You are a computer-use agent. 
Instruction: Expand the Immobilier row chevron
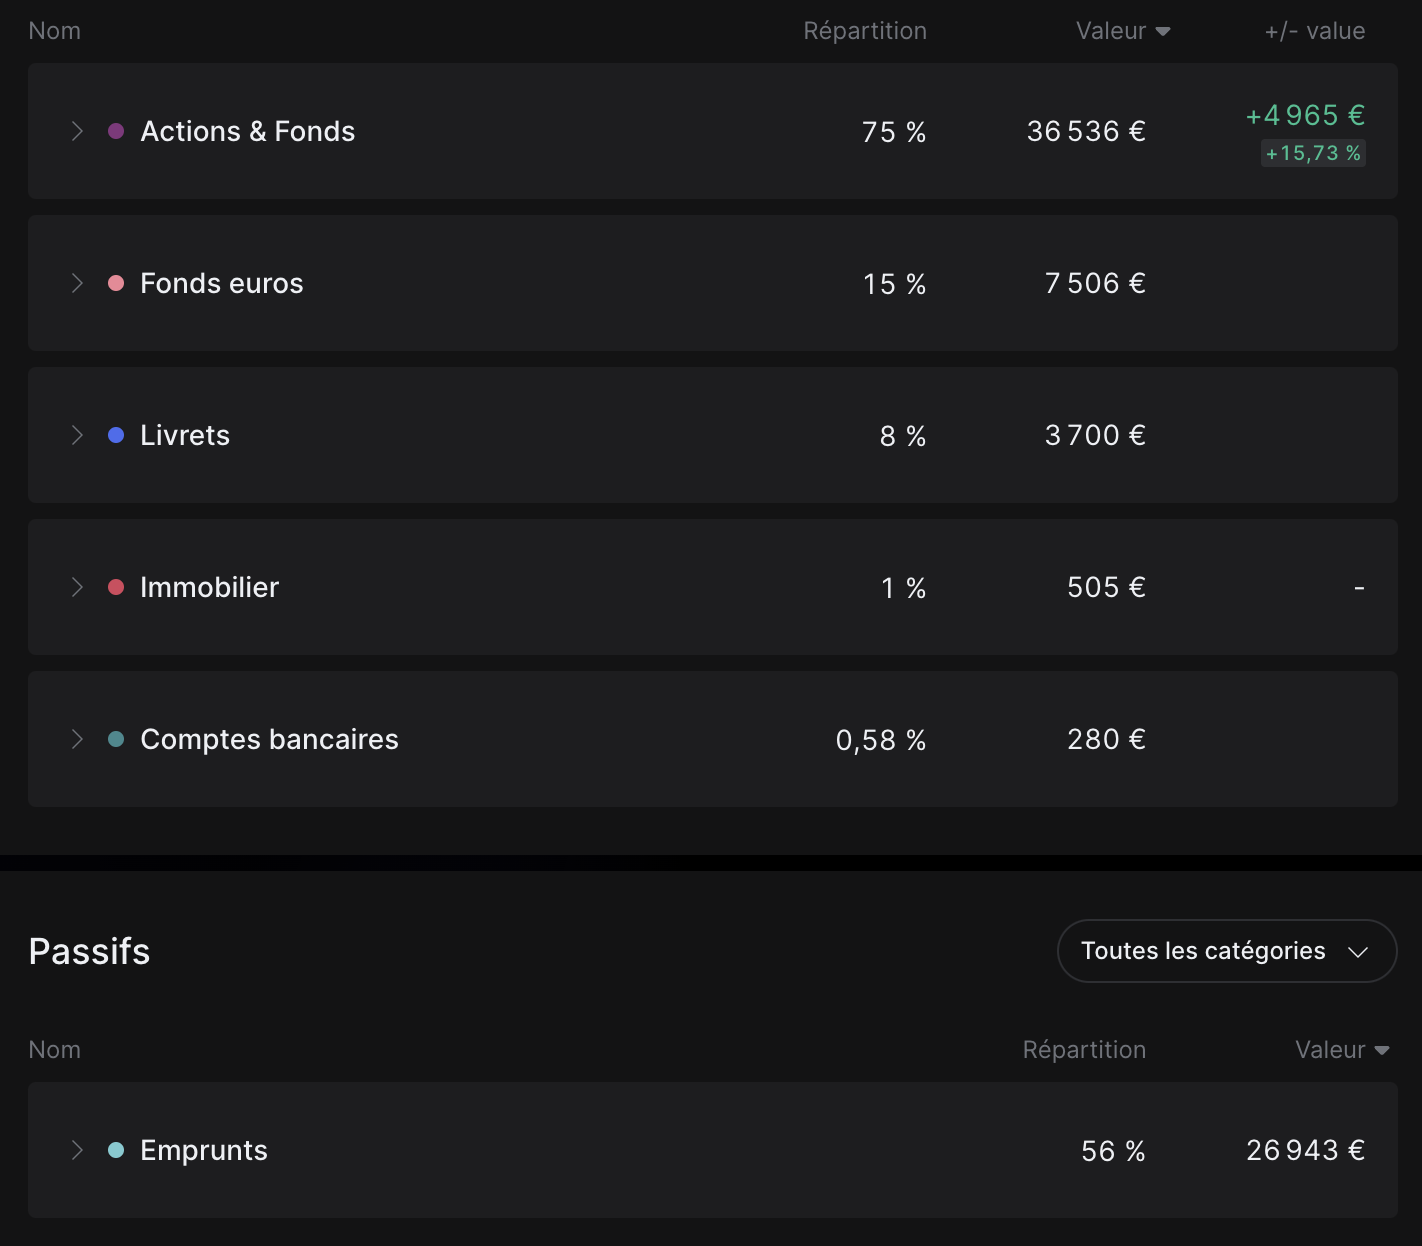(x=77, y=587)
